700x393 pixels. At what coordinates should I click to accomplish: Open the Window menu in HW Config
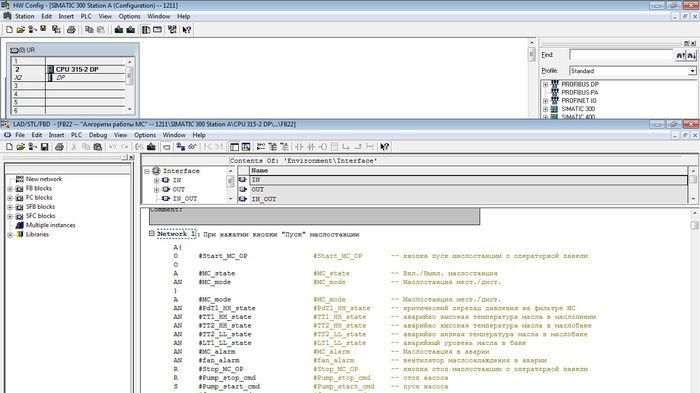pos(158,16)
